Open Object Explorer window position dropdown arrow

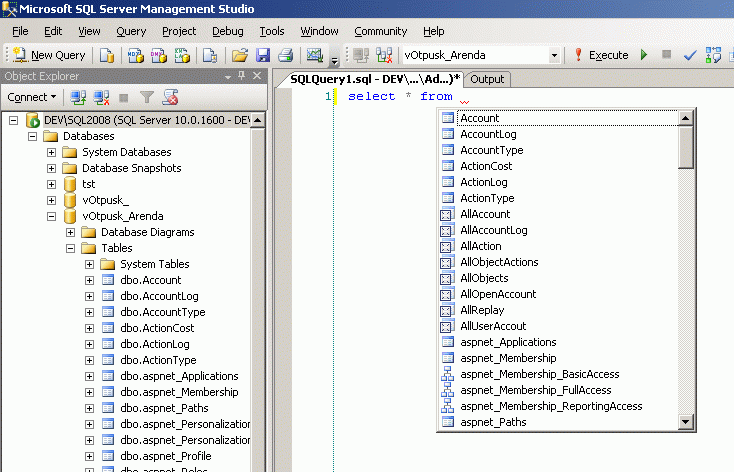point(228,76)
